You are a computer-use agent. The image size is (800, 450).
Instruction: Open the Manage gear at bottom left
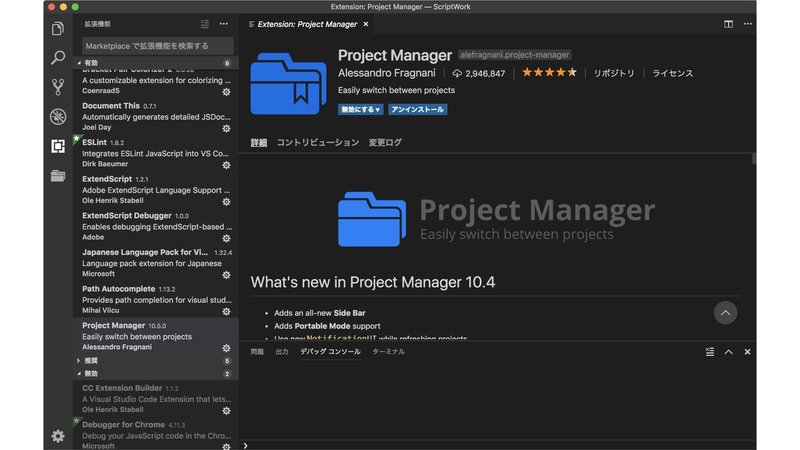58,436
